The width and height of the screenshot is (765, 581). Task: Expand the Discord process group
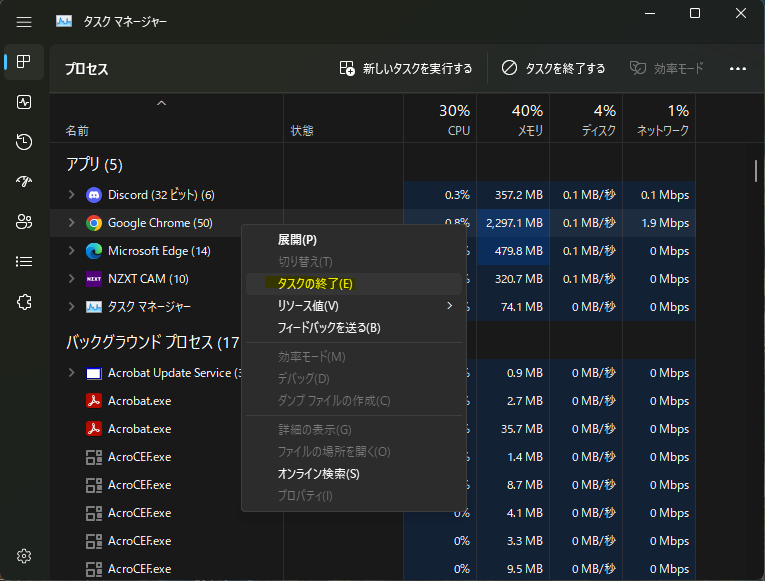pyautogui.click(x=72, y=195)
